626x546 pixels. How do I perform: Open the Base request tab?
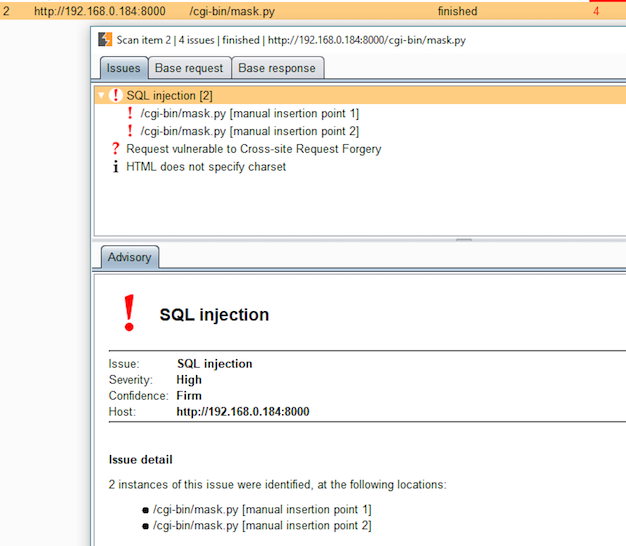[x=190, y=68]
